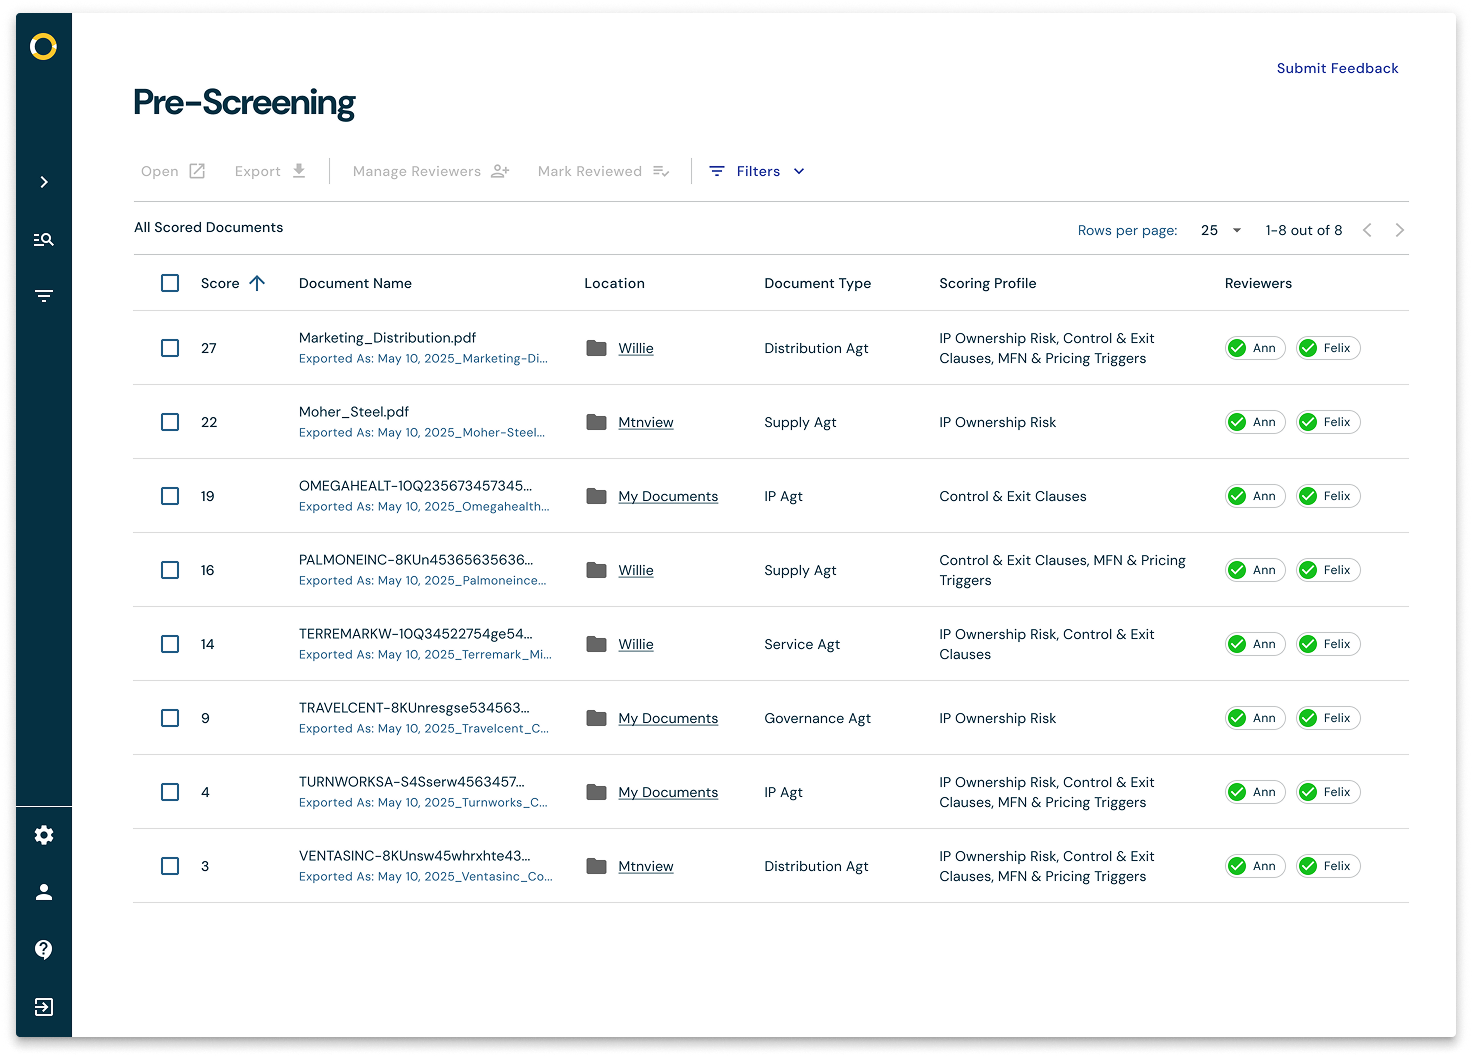Image resolution: width=1472 pixels, height=1056 pixels.
Task: Click the Document Name column header
Action: [x=355, y=283]
